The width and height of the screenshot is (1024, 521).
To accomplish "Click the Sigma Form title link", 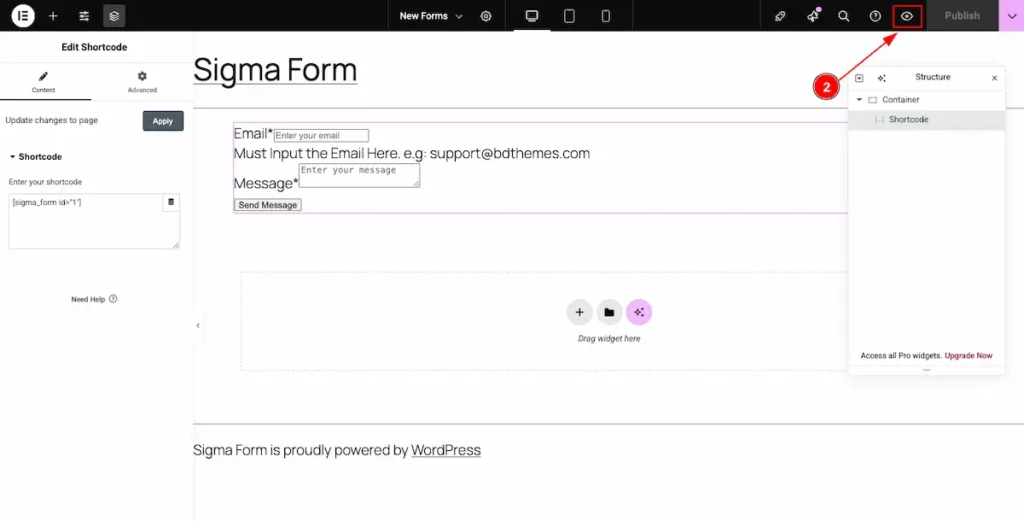I will tap(275, 70).
